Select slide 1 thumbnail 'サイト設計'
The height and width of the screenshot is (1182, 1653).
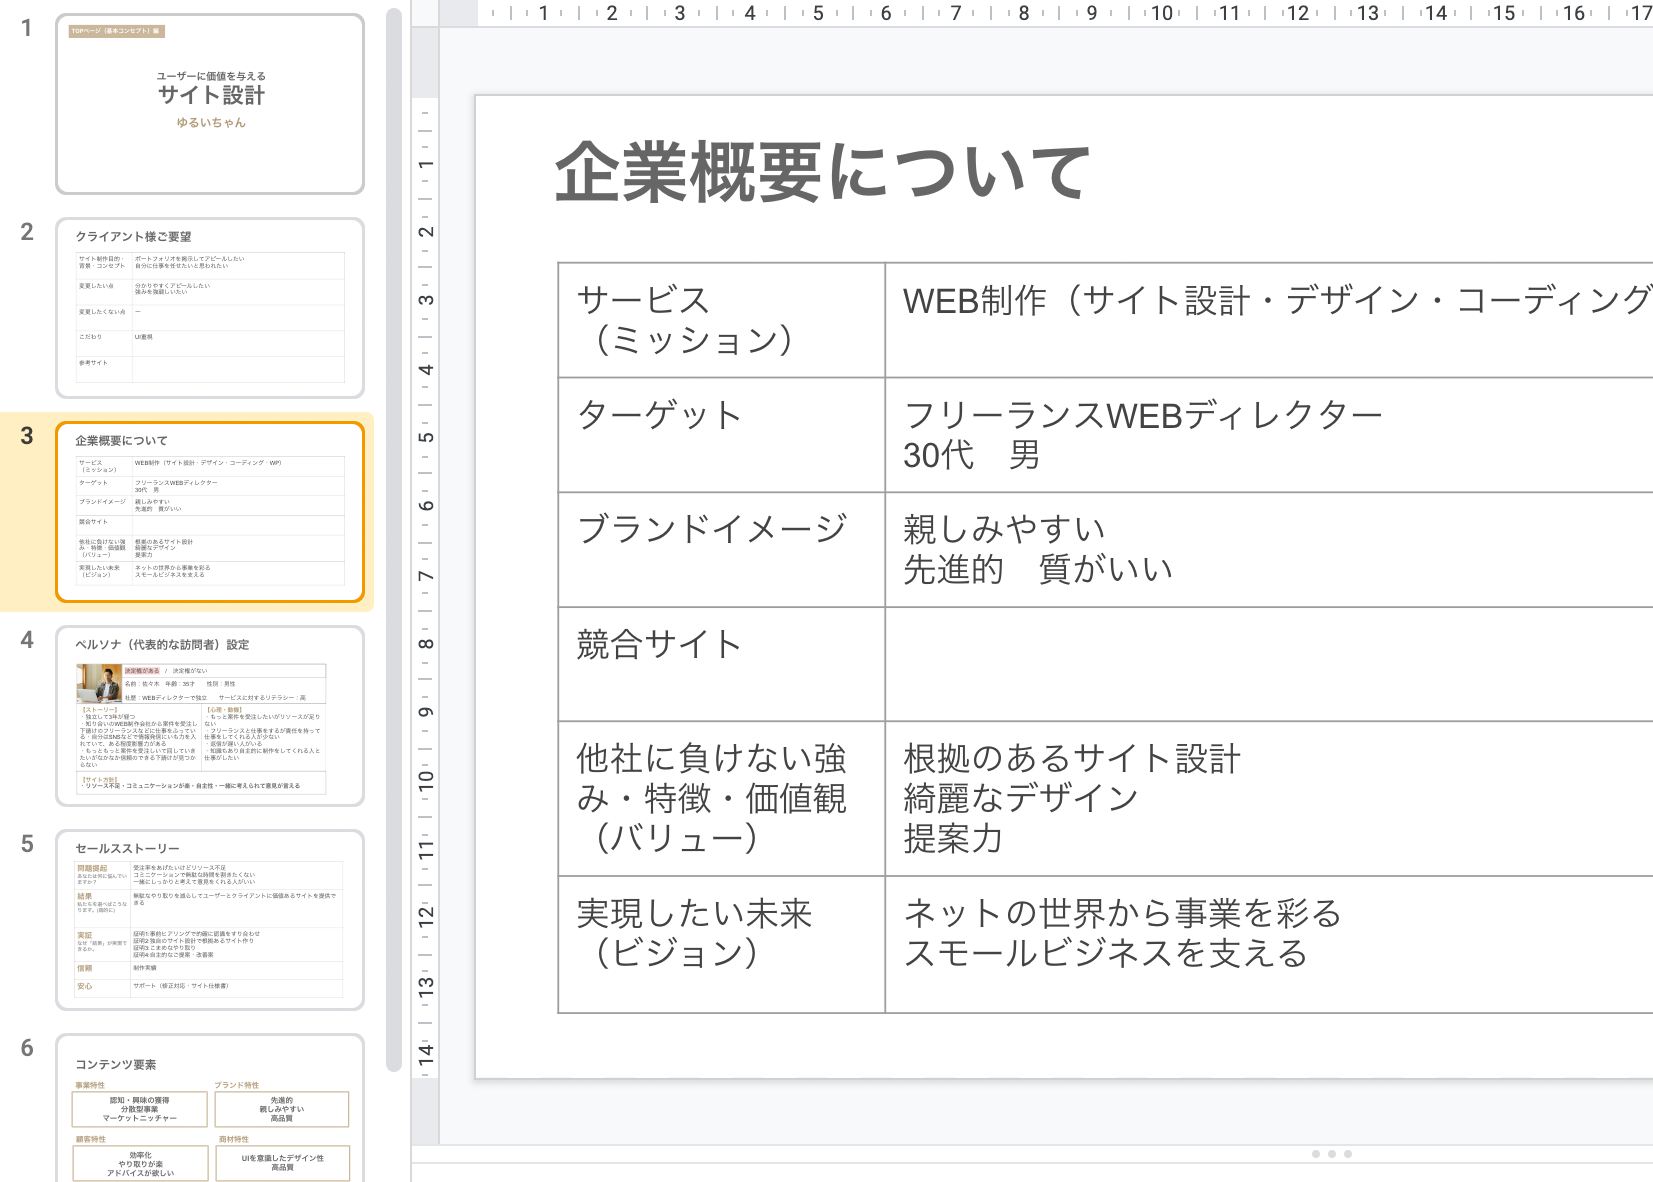(210, 104)
